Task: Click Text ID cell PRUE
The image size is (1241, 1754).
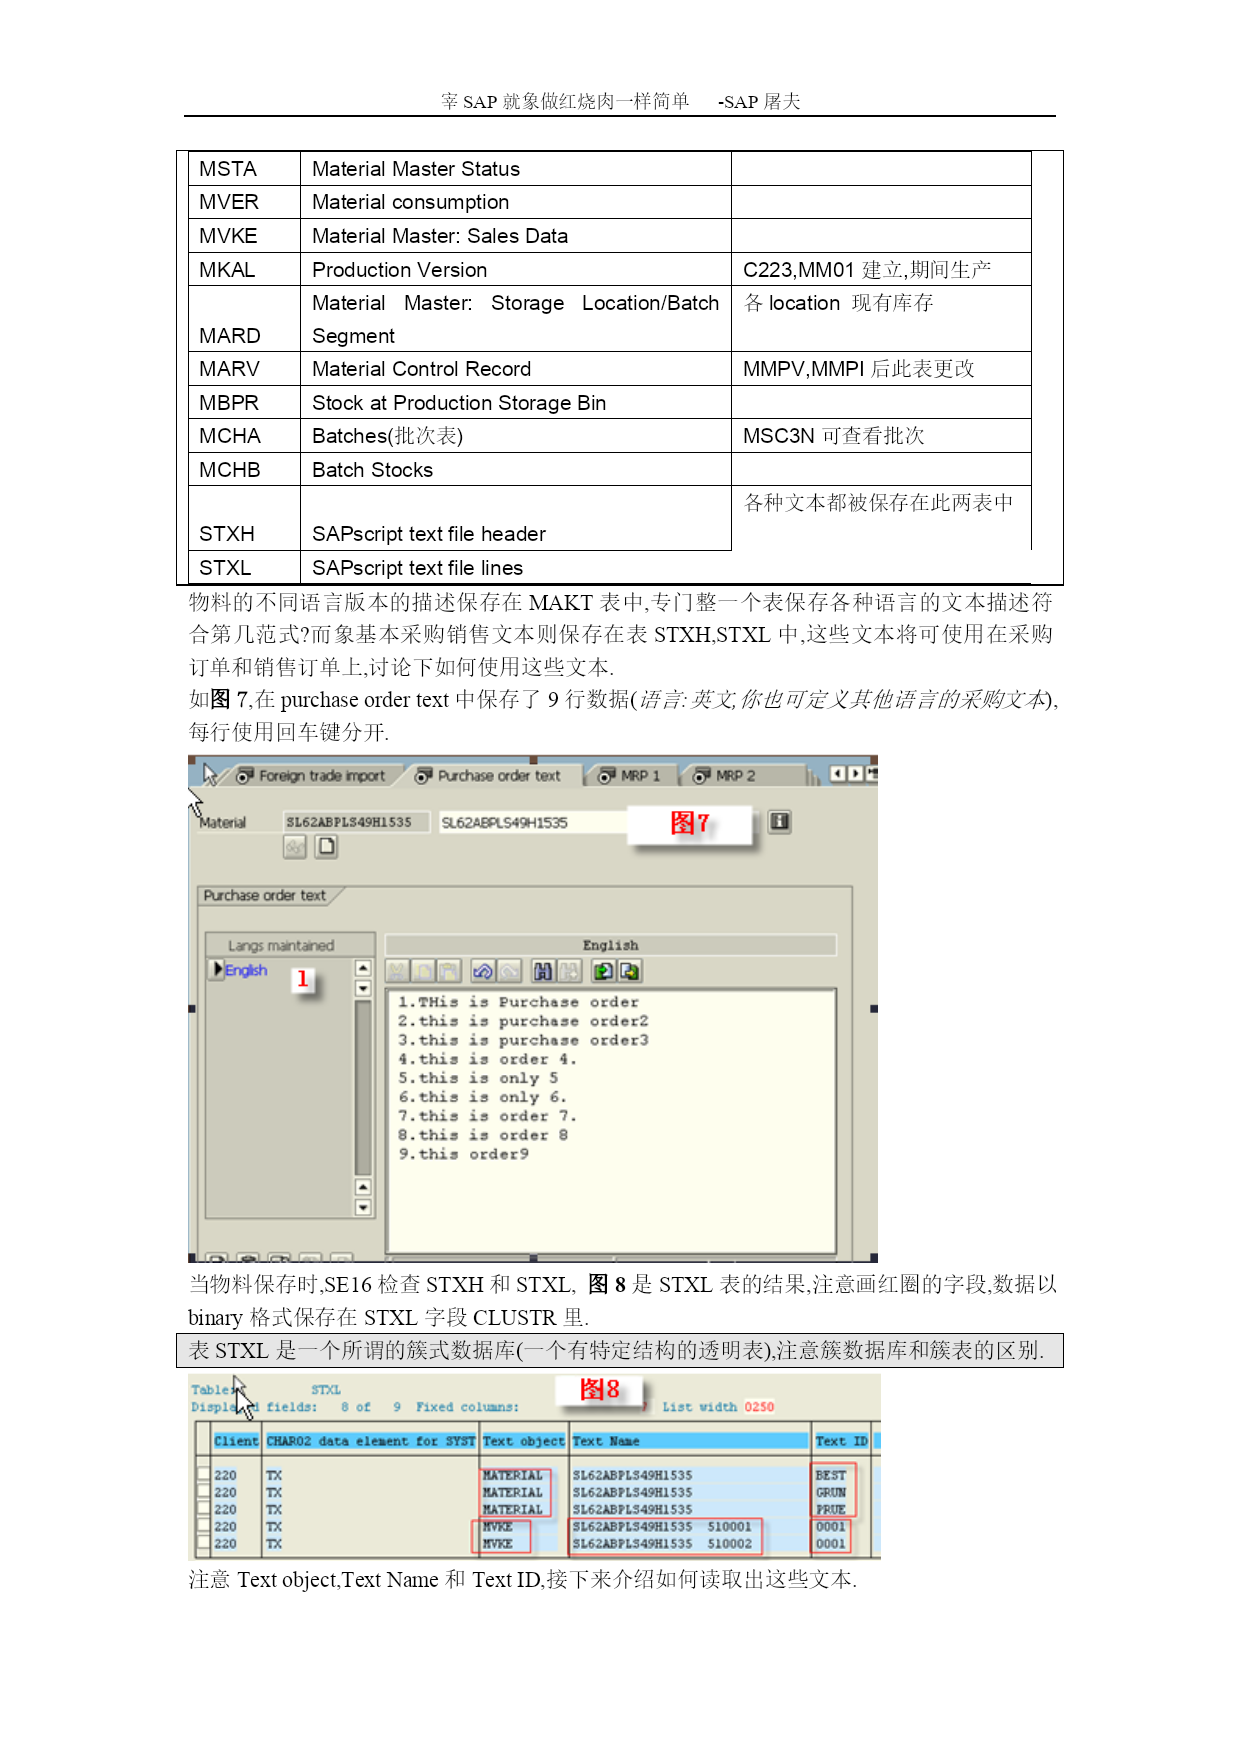Action: (830, 1509)
